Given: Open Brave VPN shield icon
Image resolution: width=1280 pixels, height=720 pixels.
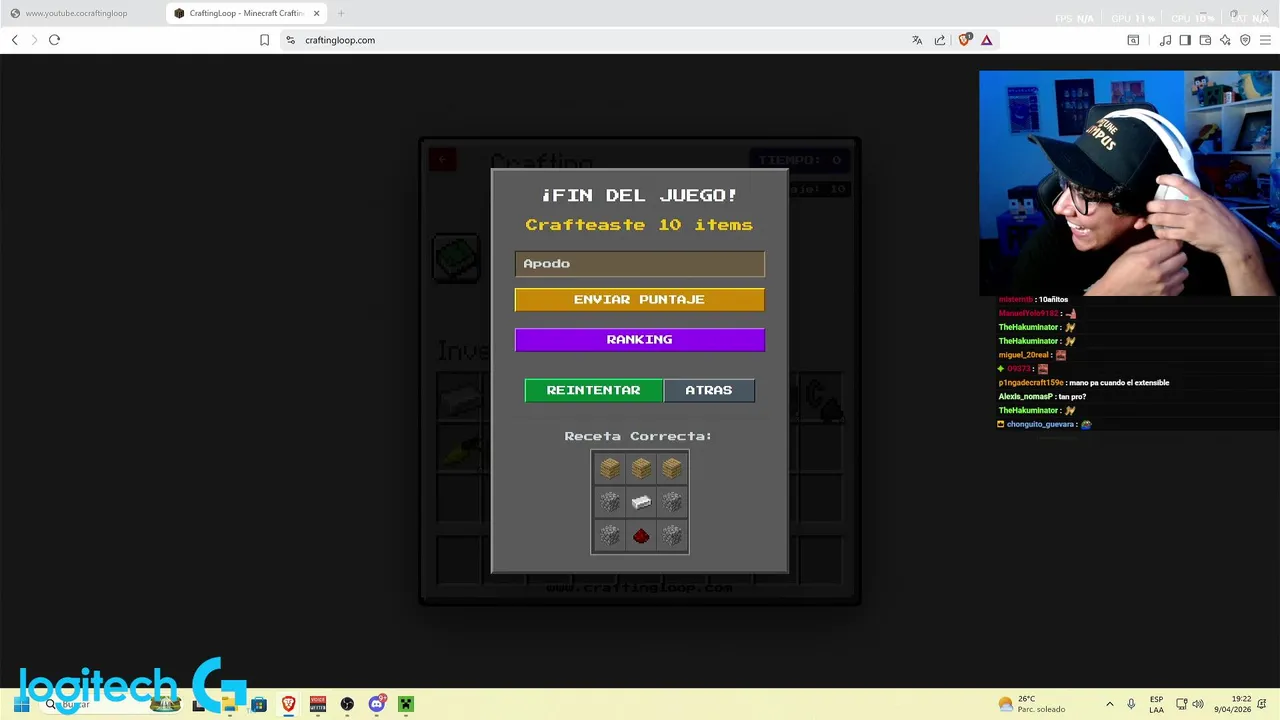Looking at the screenshot, I should (x=1245, y=40).
